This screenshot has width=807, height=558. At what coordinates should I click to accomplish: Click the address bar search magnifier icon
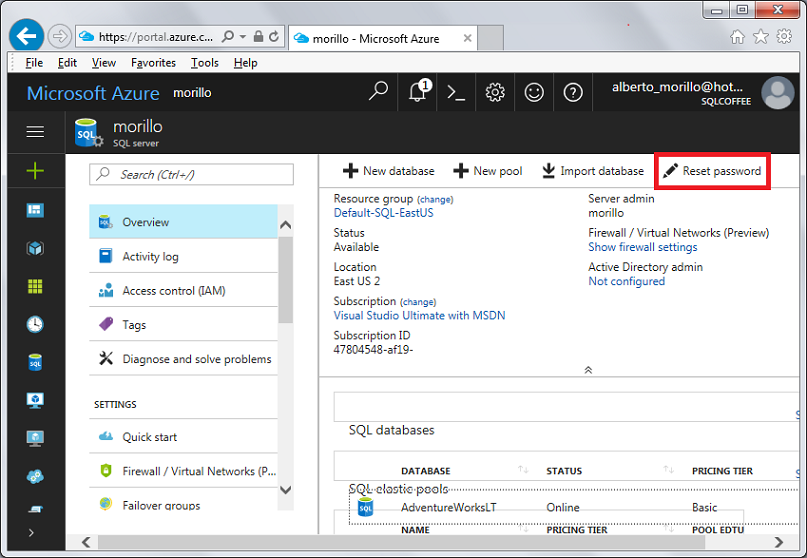coord(227,36)
